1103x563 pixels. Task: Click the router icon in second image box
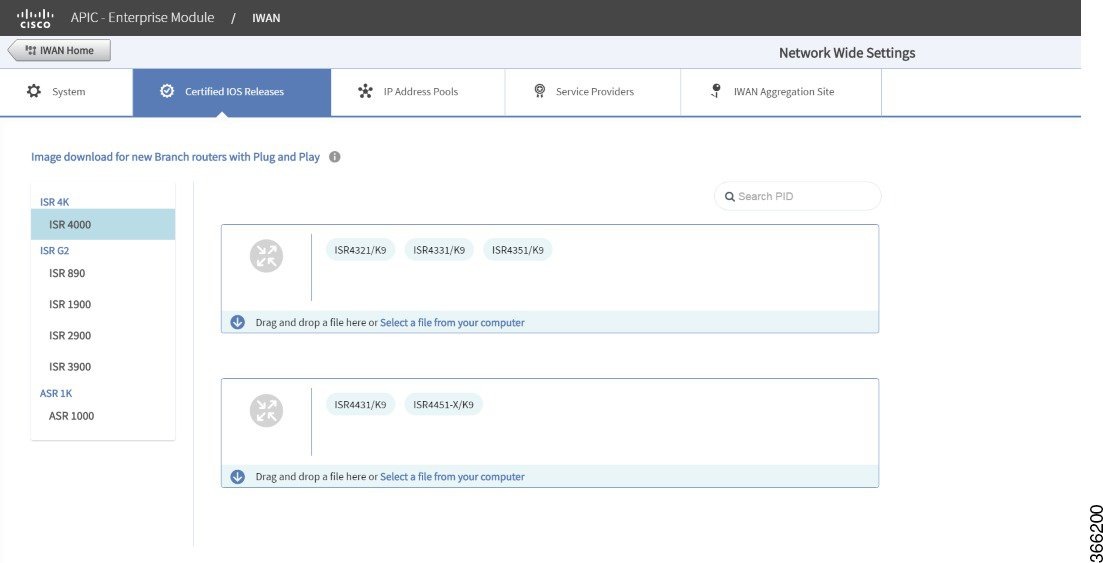pos(267,410)
